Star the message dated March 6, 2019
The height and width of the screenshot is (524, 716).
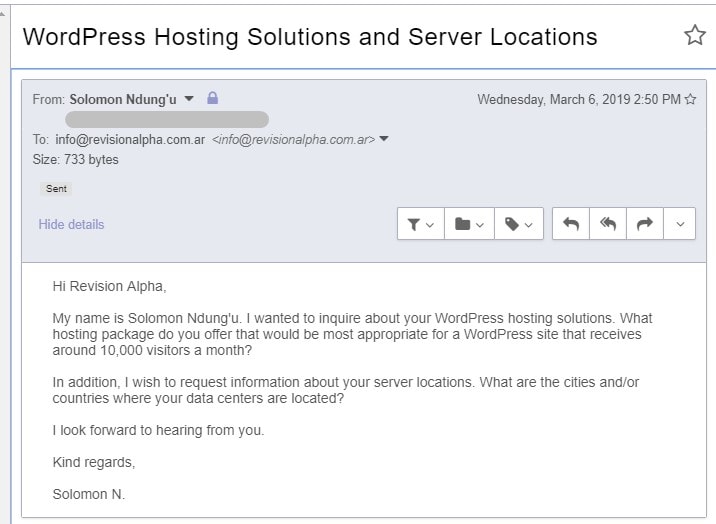pos(690,99)
